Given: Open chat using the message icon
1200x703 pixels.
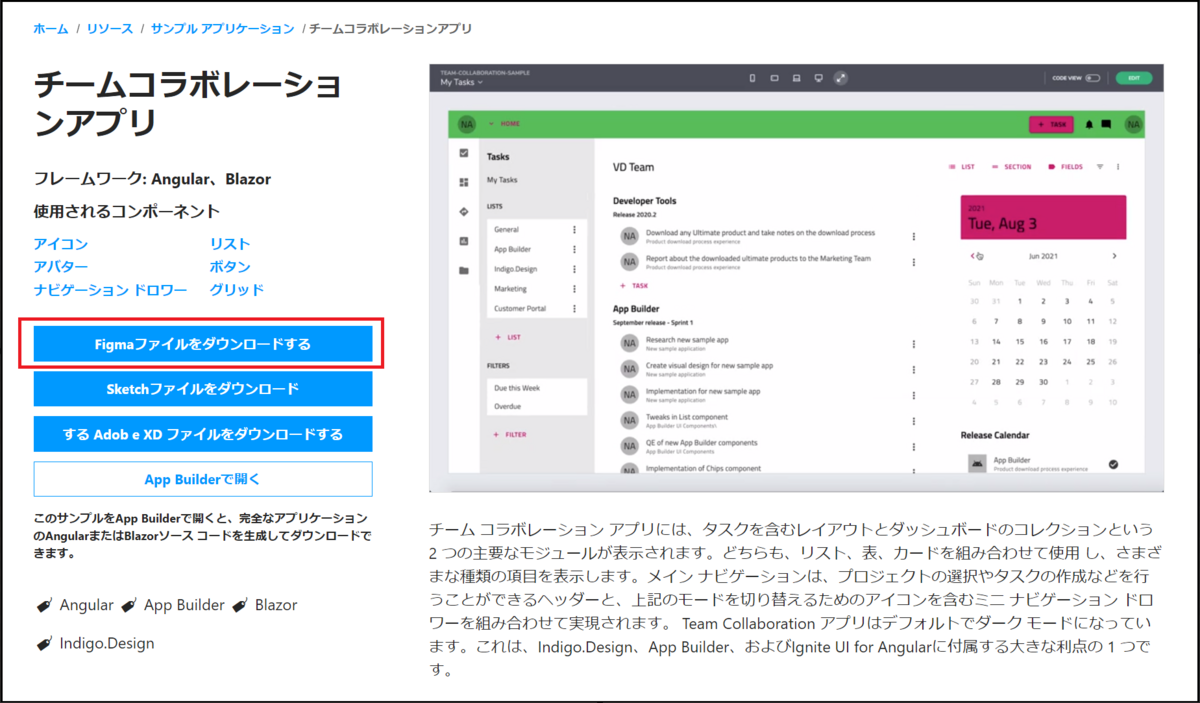Looking at the screenshot, I should click(x=1107, y=124).
